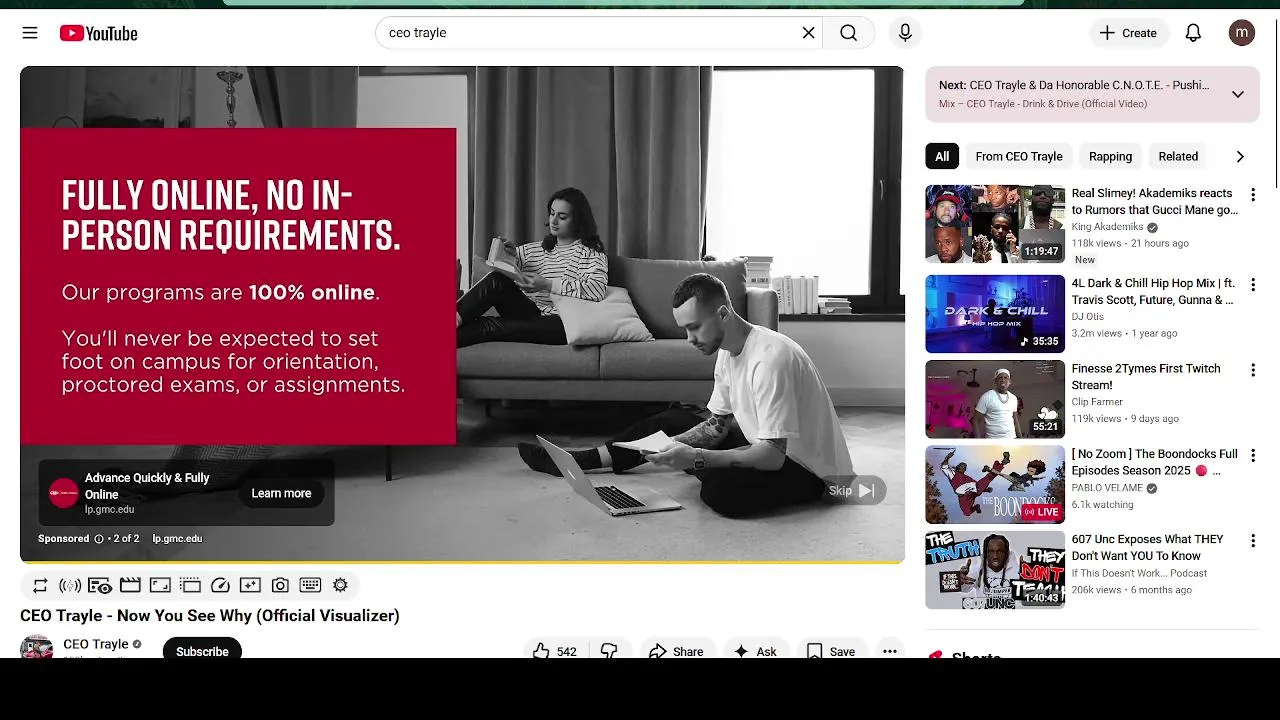Open menu for Dark & Chill mix
The image size is (1280, 720).
click(1252, 285)
